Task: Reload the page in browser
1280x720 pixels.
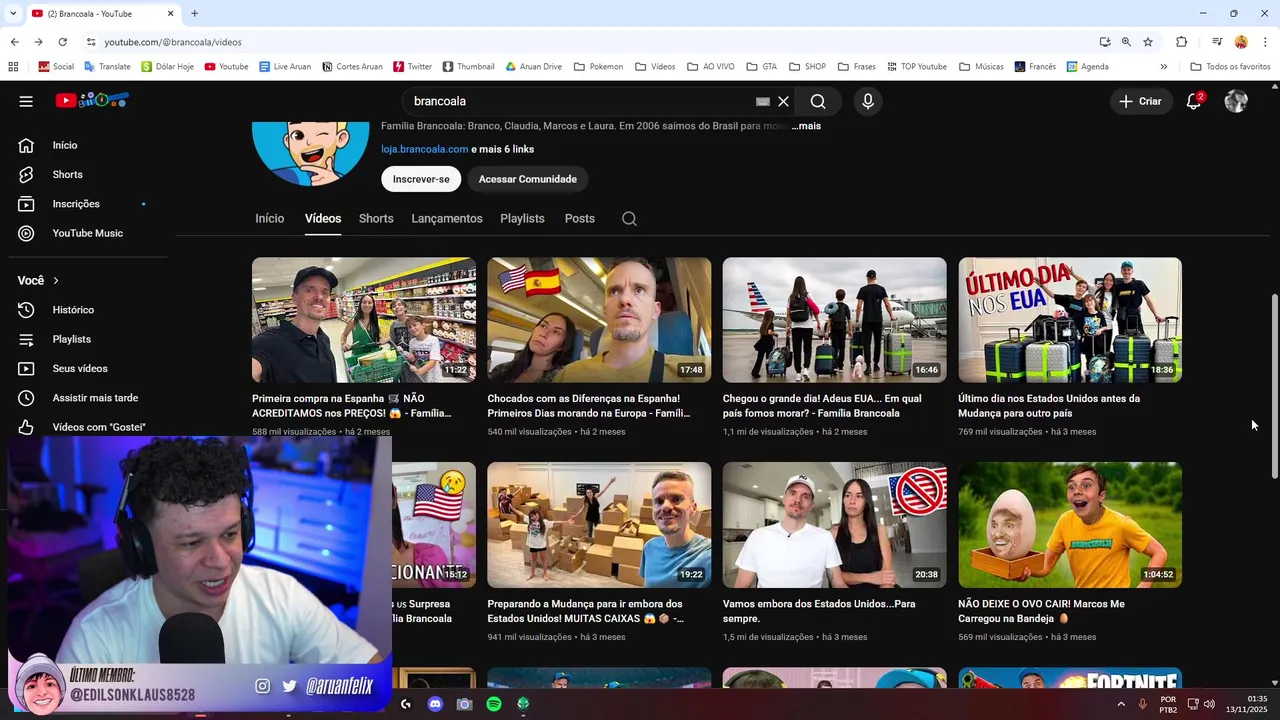Action: coord(62,42)
